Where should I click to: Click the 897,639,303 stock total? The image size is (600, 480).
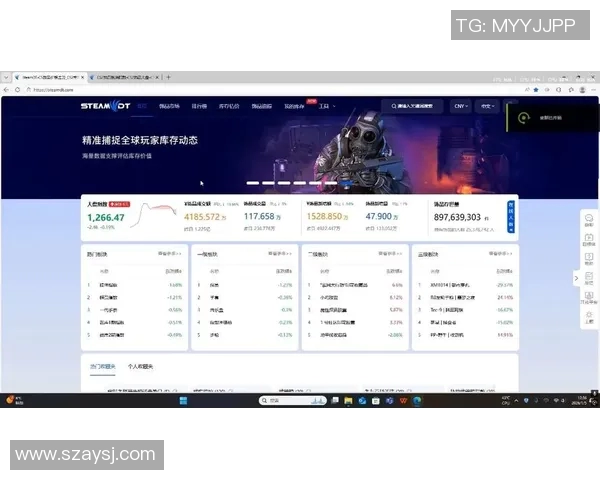[x=457, y=217]
